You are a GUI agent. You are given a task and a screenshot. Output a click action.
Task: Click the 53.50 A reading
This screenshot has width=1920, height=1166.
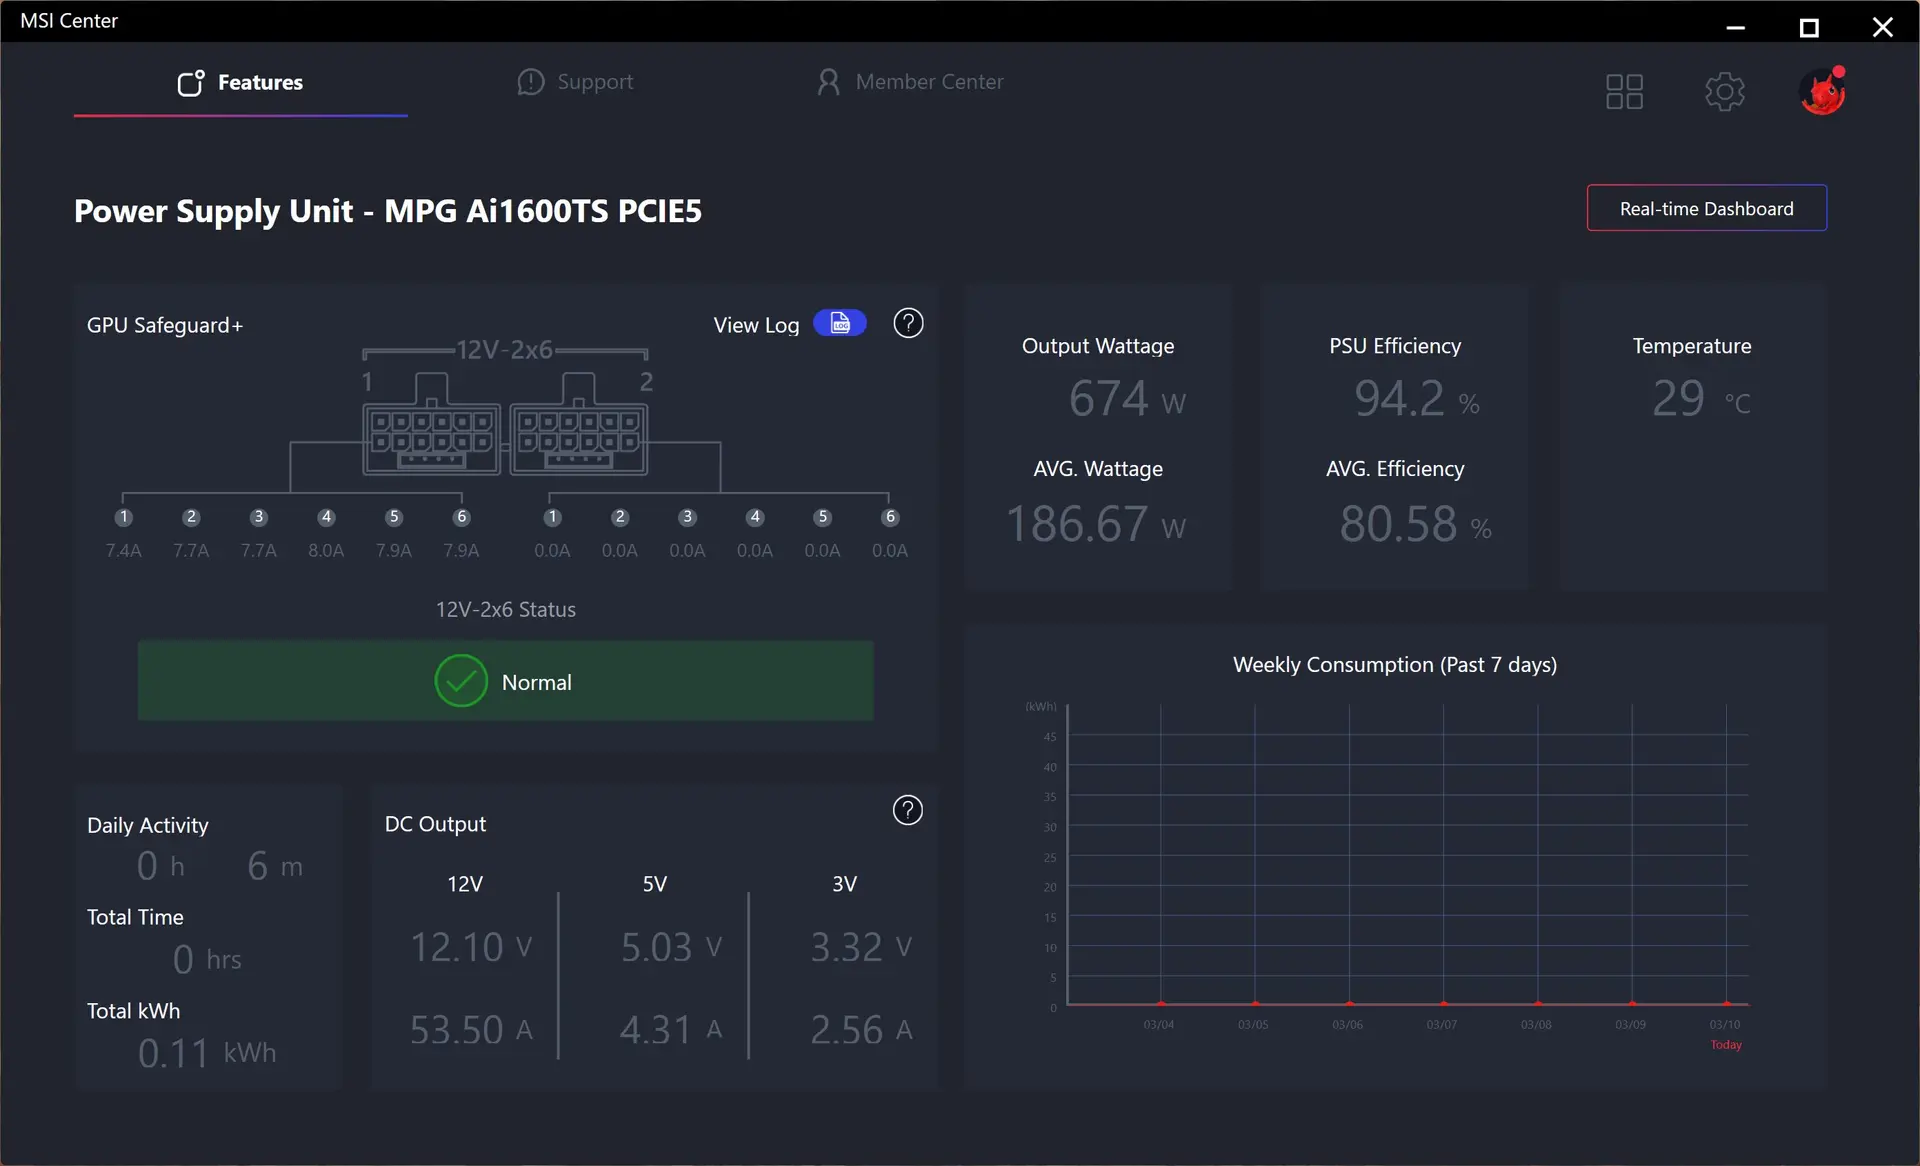coord(471,1030)
